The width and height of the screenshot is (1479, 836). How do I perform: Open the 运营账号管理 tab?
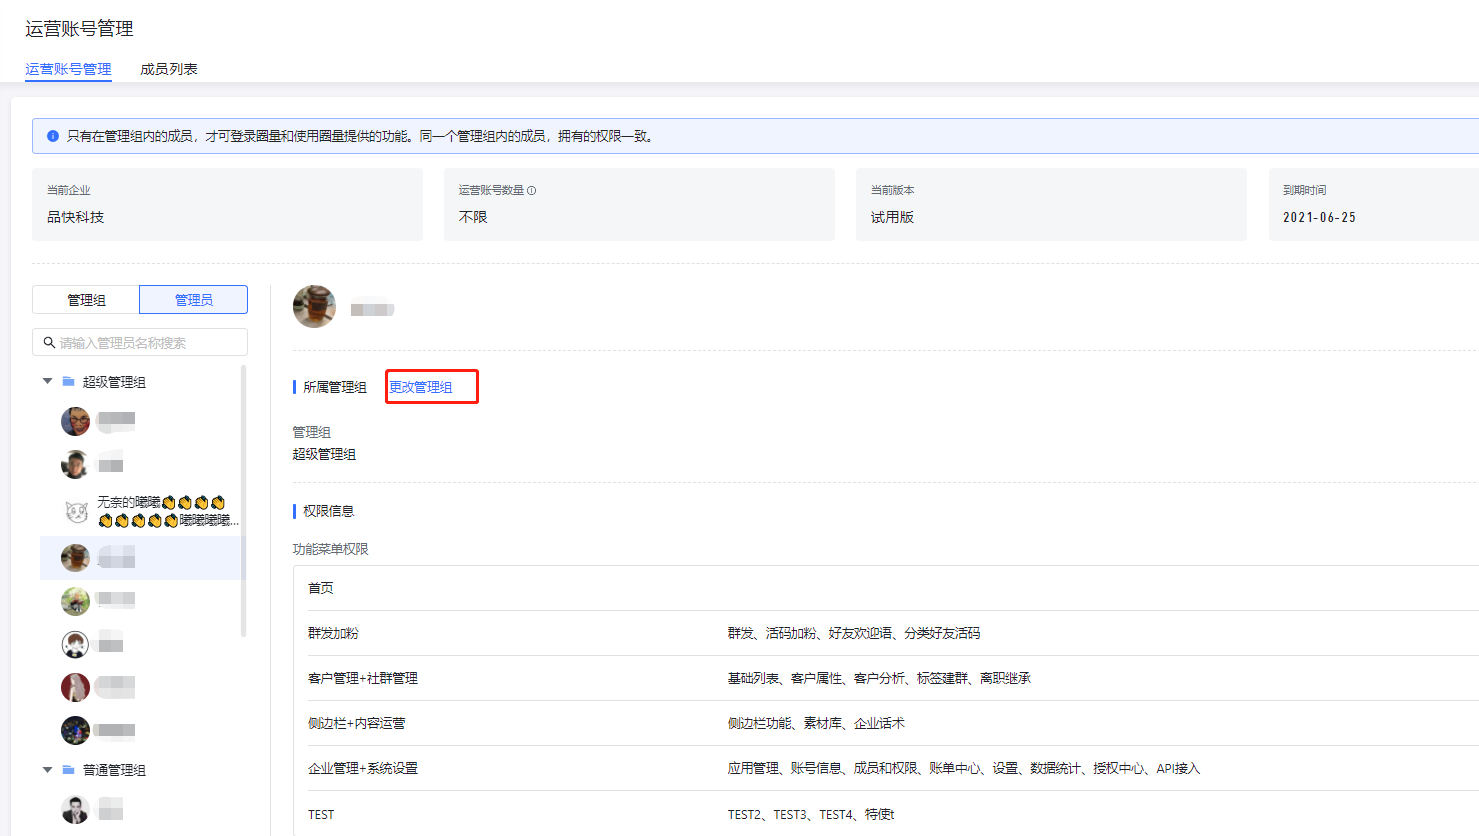68,69
